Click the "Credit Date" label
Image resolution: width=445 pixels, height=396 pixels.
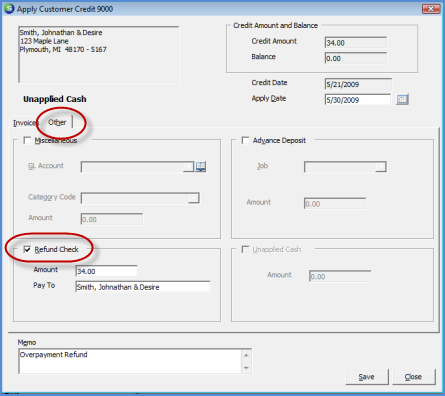269,83
